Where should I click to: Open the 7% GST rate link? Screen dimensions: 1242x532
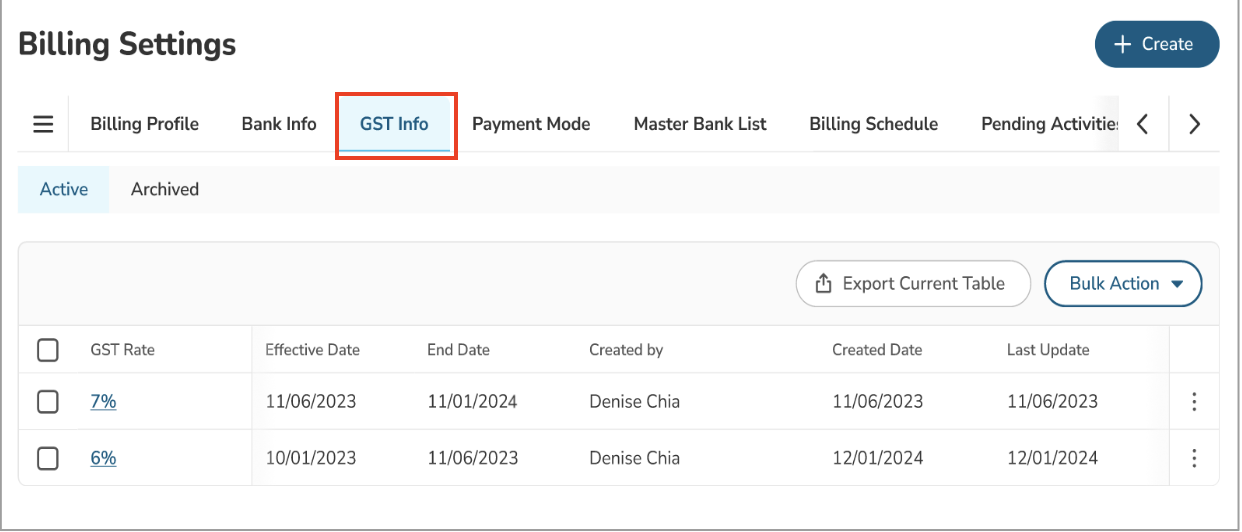(103, 402)
